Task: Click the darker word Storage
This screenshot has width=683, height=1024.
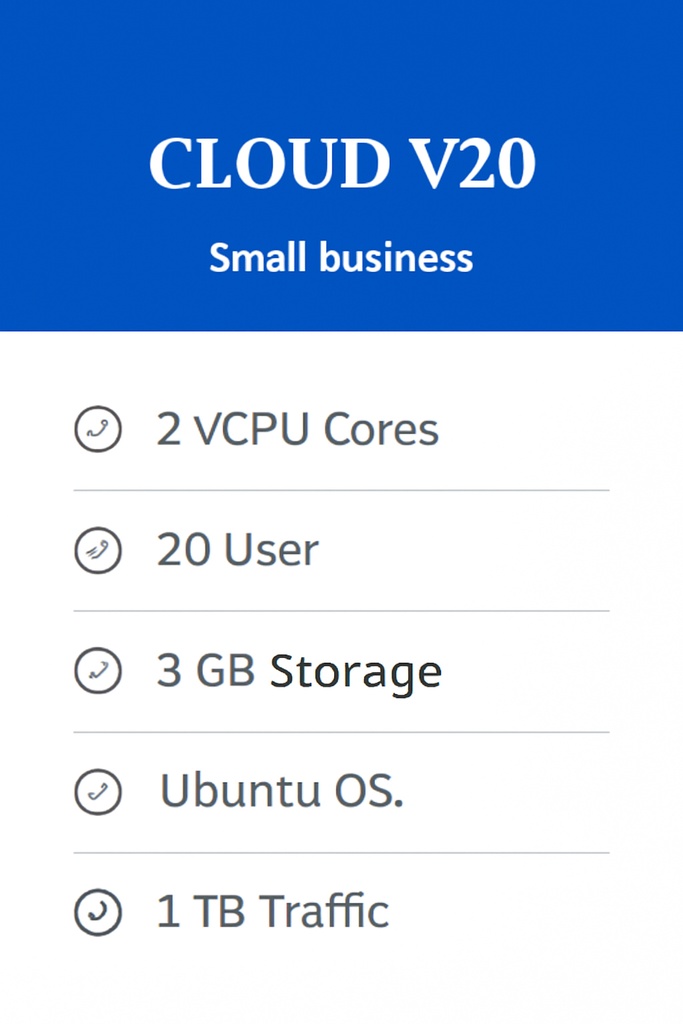Action: pyautogui.click(x=355, y=672)
